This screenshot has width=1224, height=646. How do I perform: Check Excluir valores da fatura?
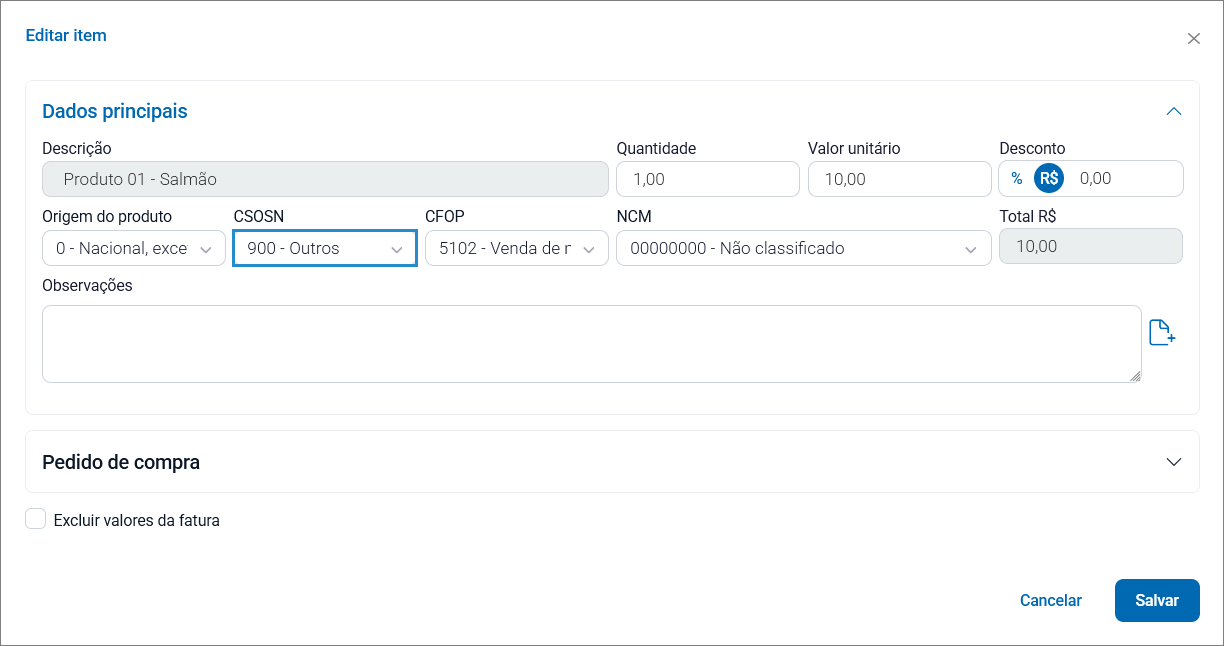(x=36, y=519)
